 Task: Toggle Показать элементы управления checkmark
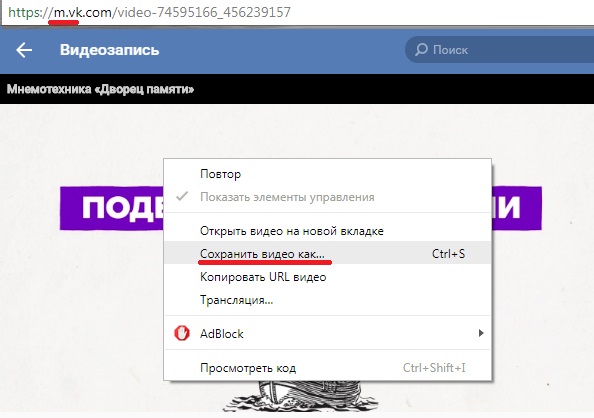pos(182,196)
